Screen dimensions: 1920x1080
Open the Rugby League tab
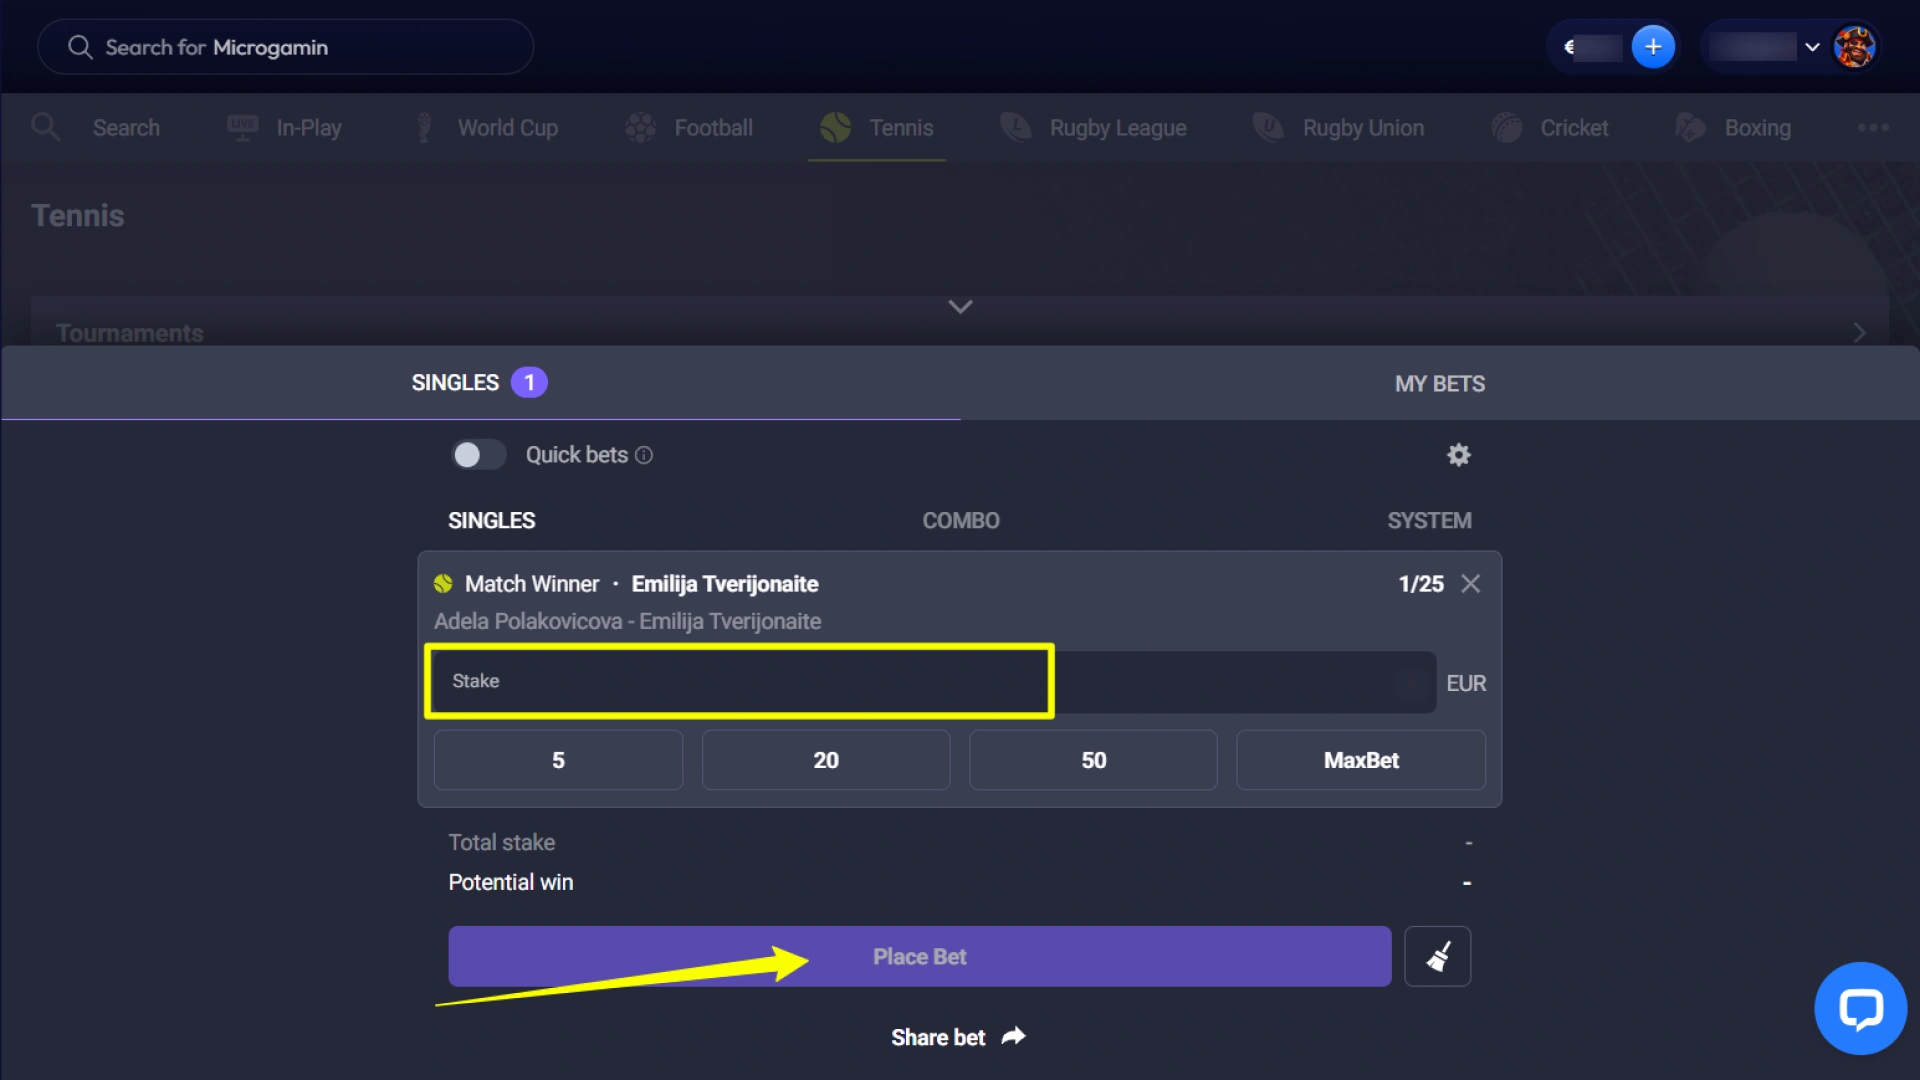(1118, 128)
